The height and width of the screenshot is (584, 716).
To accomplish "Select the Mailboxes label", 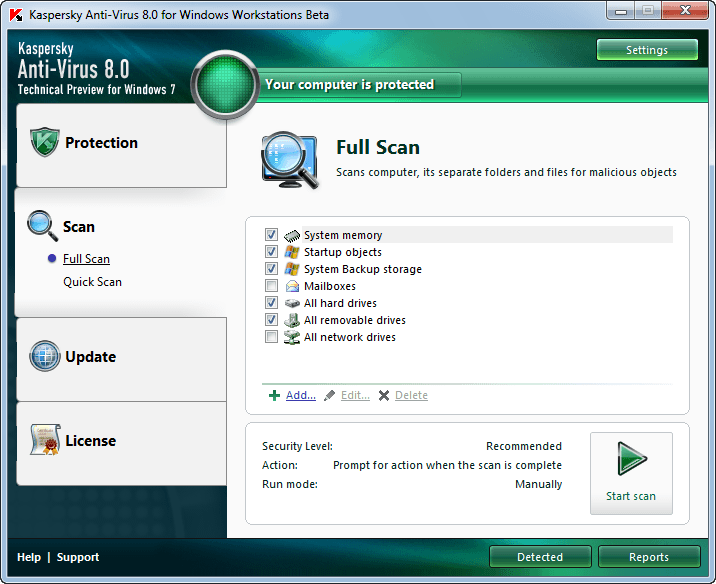I will [330, 286].
